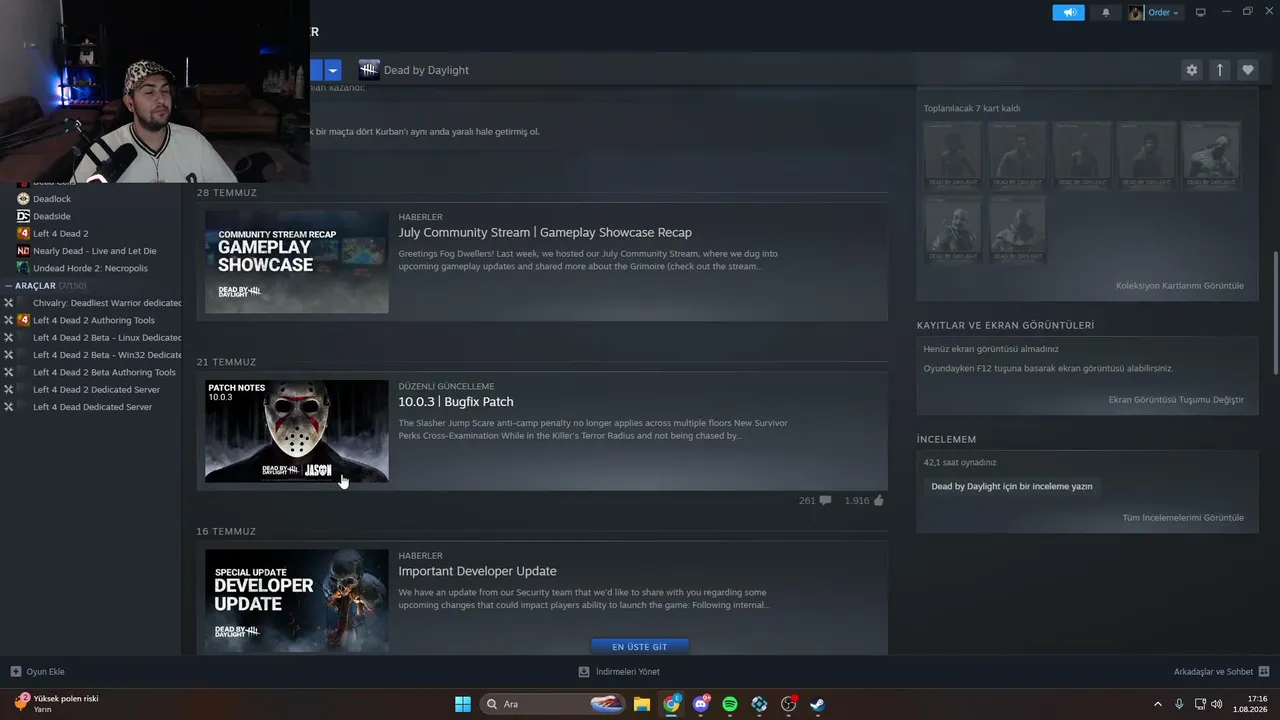Click the İndirmeleri Yönet label
1280x720 pixels.
[628, 672]
